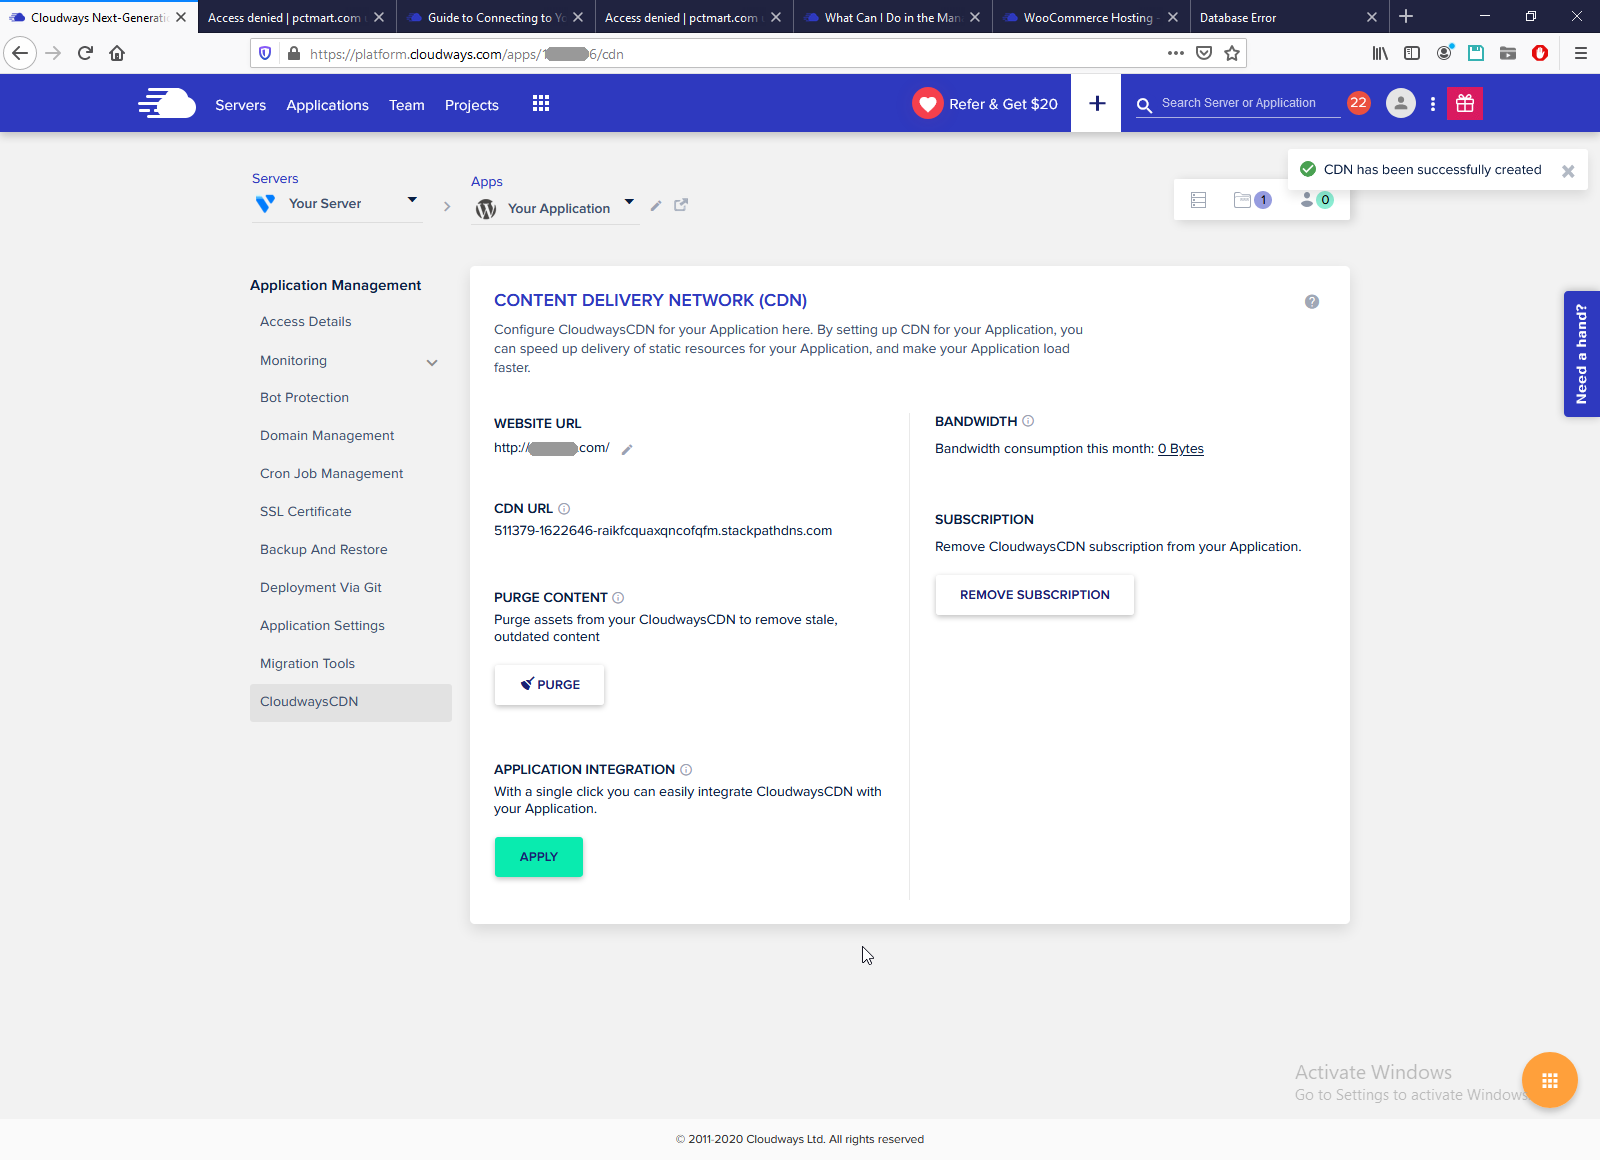Select Bot Protection in sidebar
The width and height of the screenshot is (1600, 1160).
(x=305, y=398)
